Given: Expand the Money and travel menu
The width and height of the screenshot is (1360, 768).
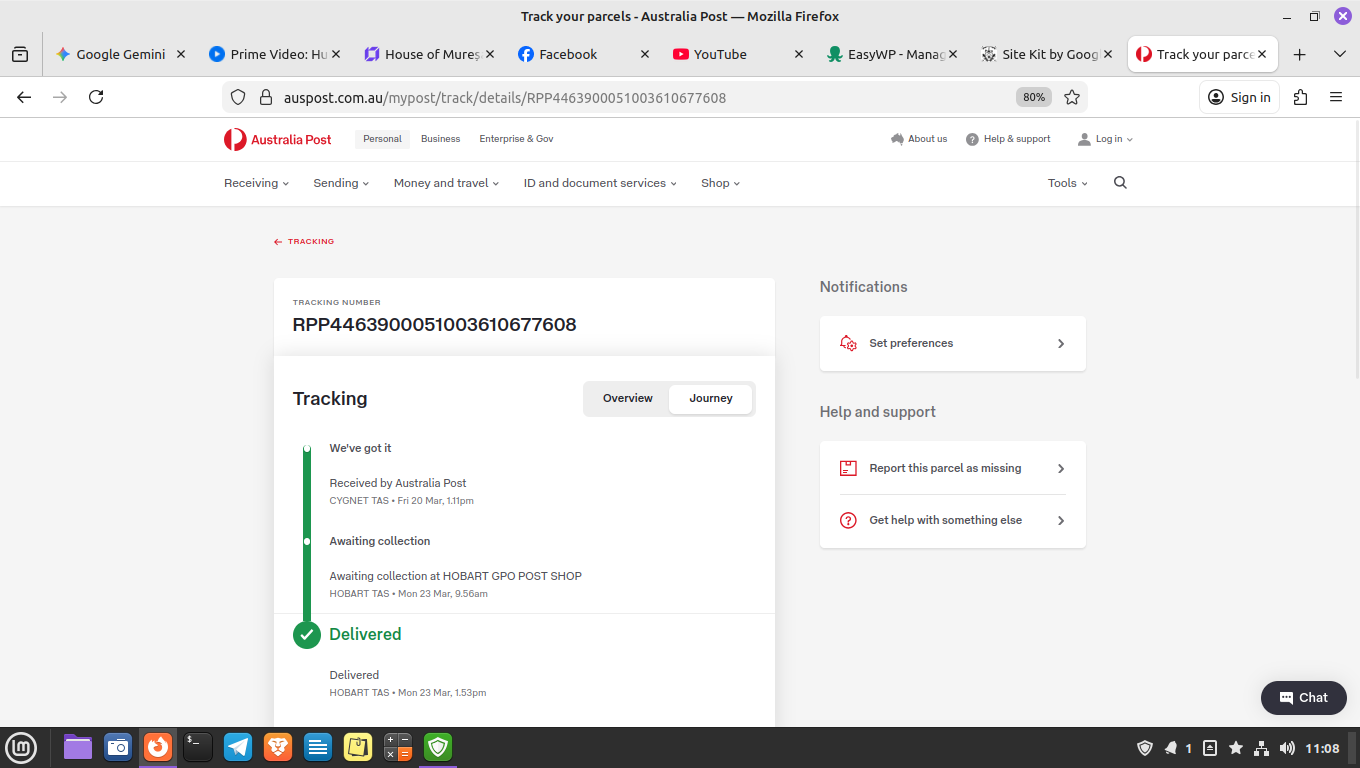Looking at the screenshot, I should 446,183.
